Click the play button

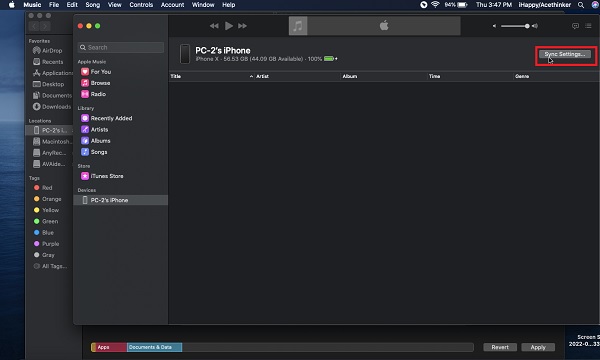[x=229, y=26]
